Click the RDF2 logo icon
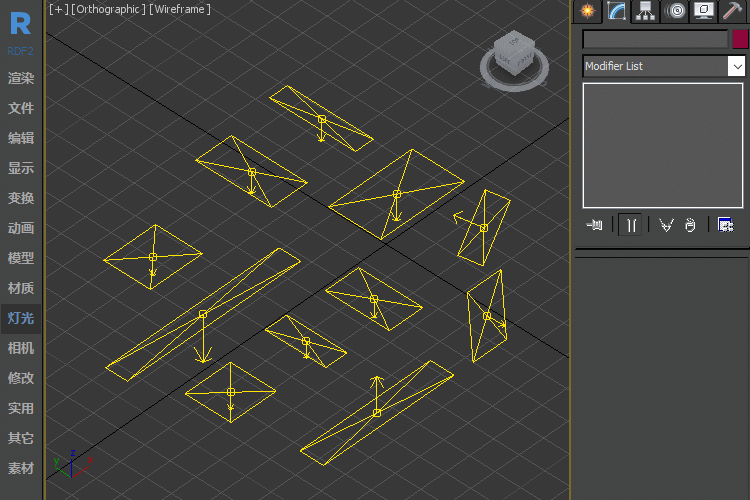Image resolution: width=750 pixels, height=500 pixels. [21, 32]
